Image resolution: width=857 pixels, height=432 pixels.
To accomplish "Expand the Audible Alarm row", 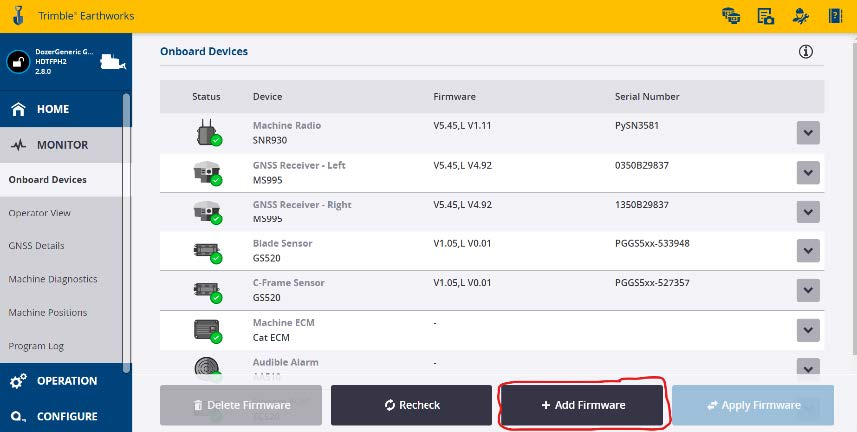I will tap(808, 367).
